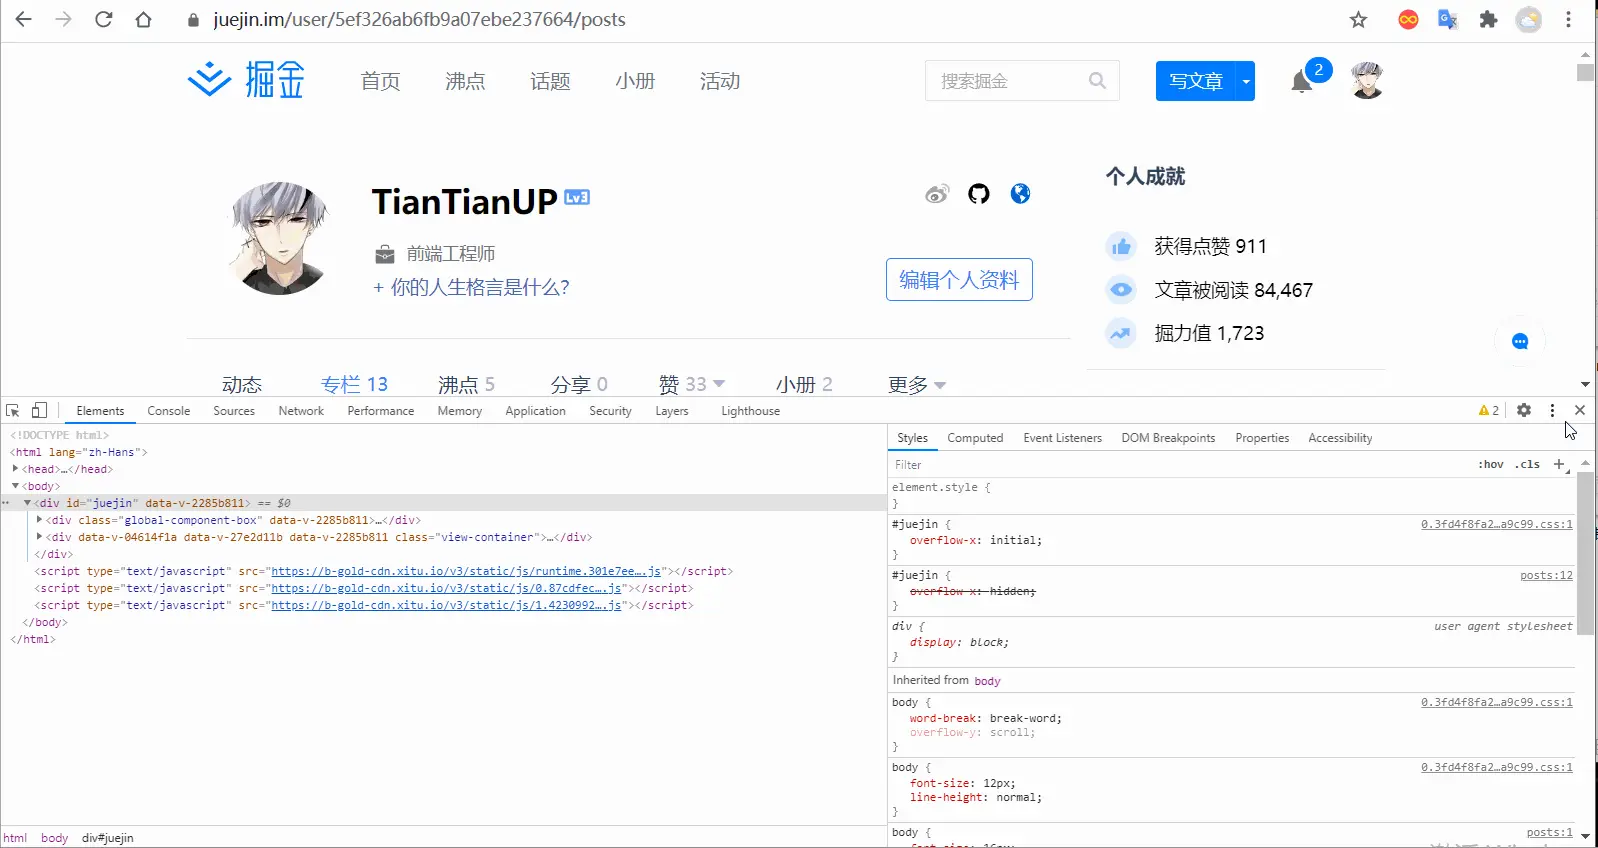Select the 动态 profile tab
1598x848 pixels.
tap(242, 384)
